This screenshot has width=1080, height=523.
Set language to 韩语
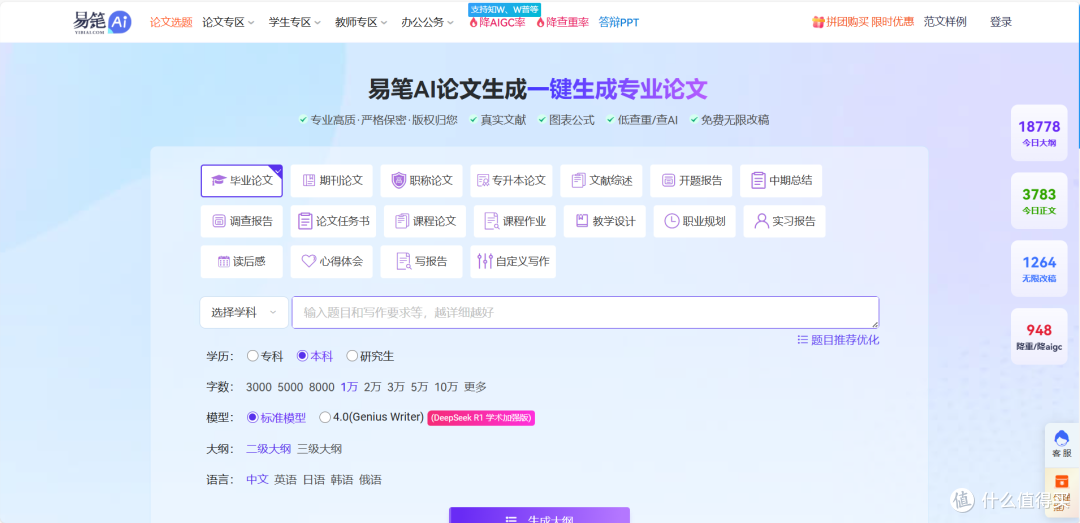coord(342,480)
